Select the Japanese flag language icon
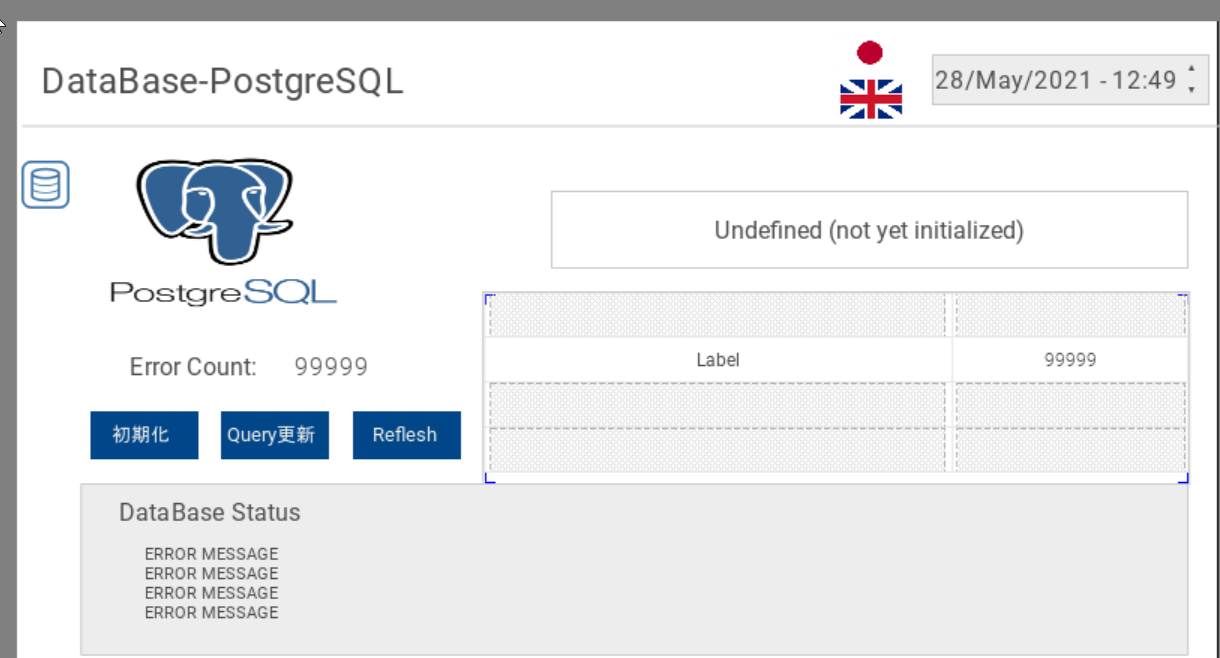This screenshot has width=1220, height=658. point(870,53)
